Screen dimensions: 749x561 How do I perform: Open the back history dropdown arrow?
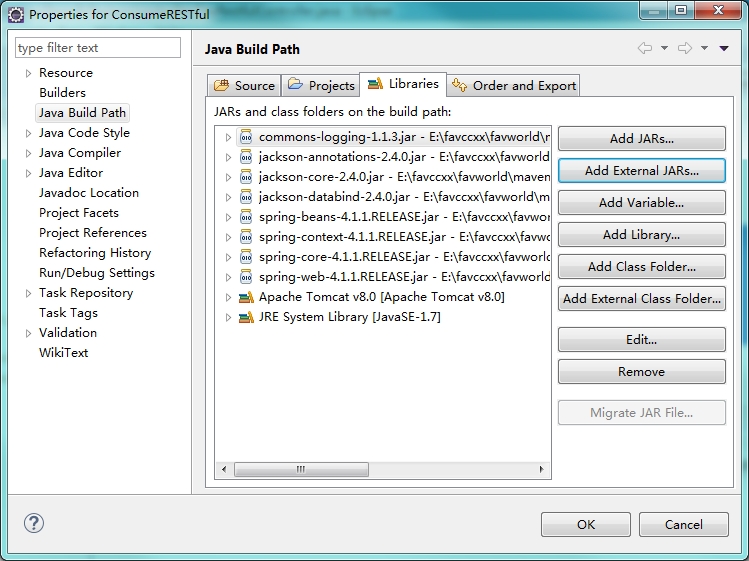[664, 48]
